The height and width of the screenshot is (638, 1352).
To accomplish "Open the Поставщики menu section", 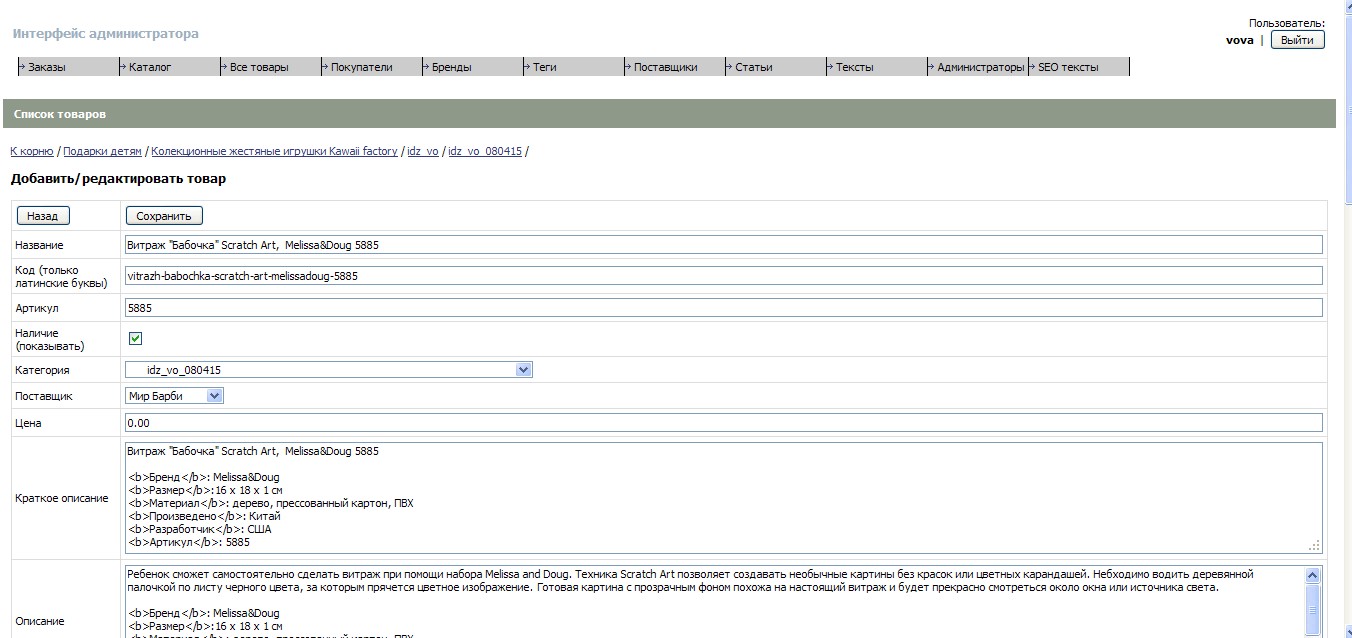I will [675, 67].
